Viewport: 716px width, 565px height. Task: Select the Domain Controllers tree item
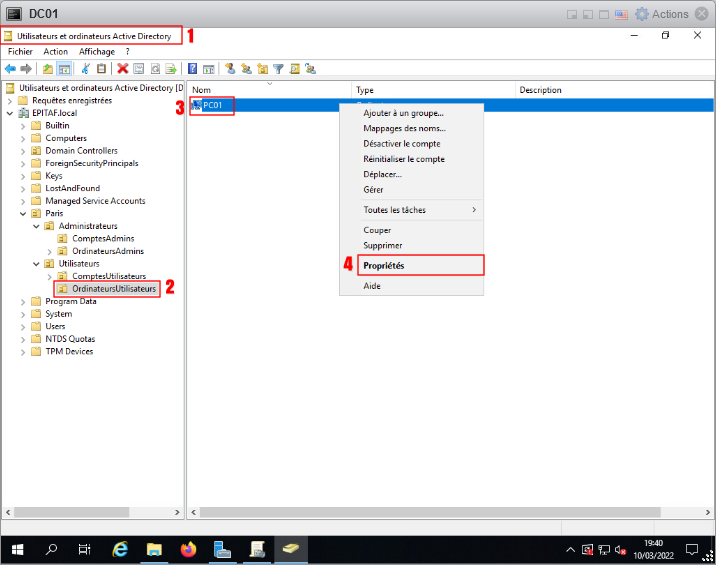81,151
